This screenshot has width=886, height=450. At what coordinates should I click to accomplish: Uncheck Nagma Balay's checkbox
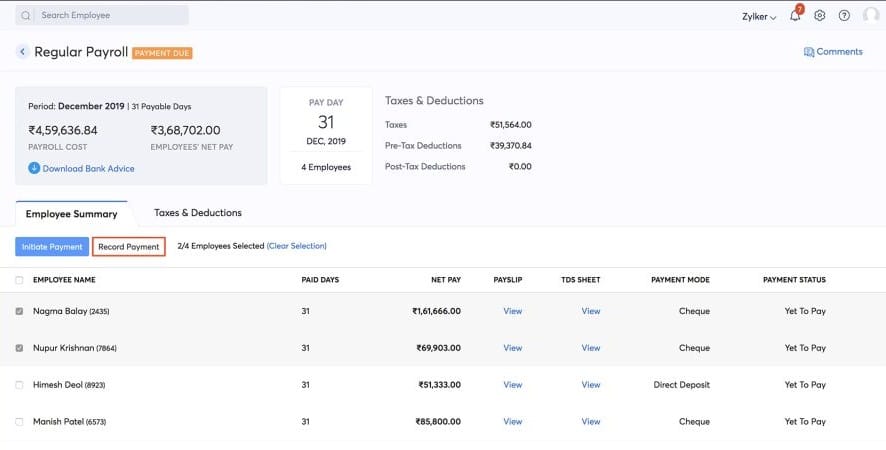point(19,311)
